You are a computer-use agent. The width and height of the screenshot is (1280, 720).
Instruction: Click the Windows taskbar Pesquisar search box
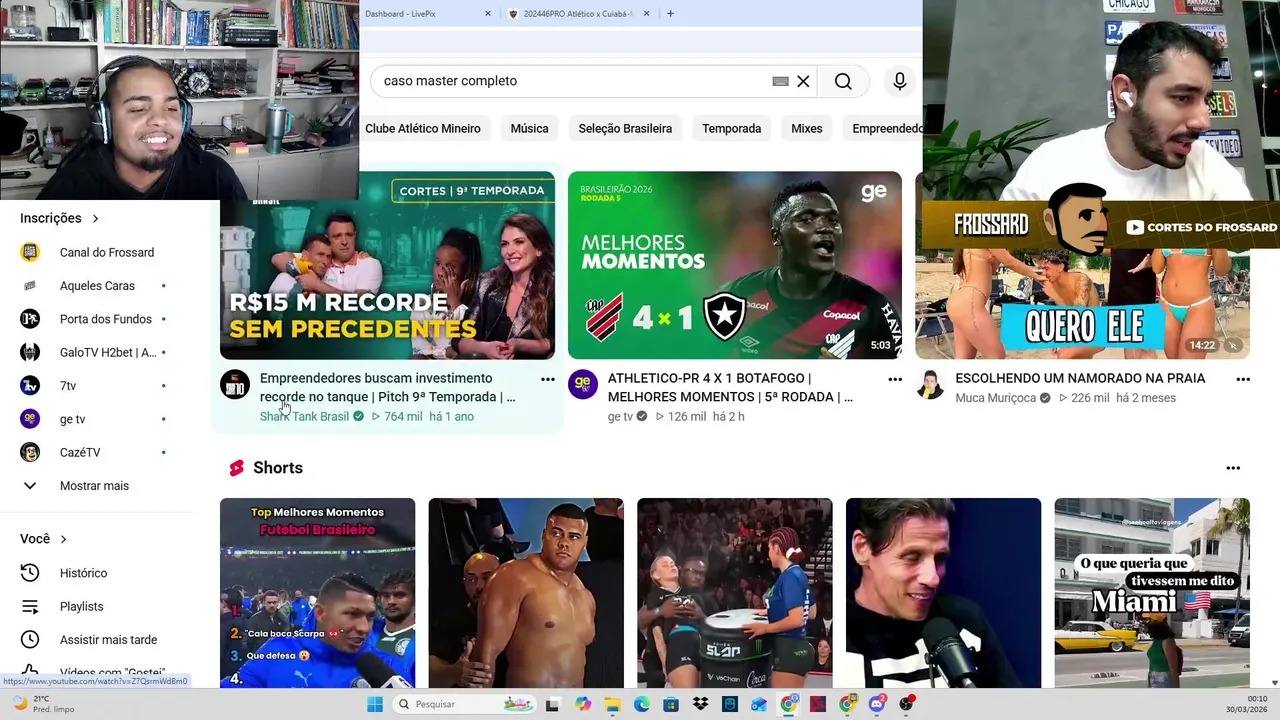click(465, 704)
